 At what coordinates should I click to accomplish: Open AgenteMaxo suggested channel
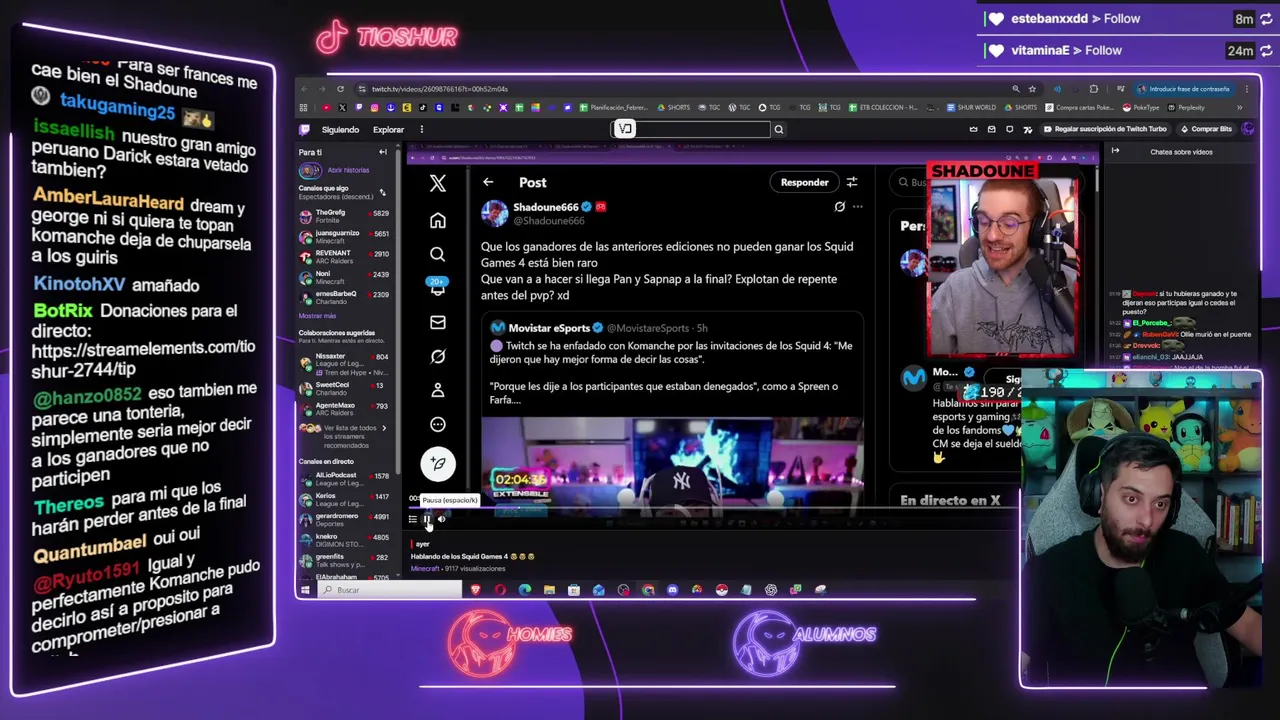[x=345, y=409]
